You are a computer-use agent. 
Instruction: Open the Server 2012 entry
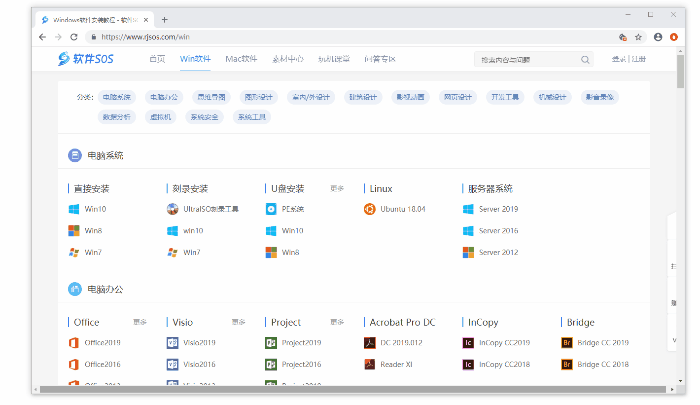click(491, 252)
